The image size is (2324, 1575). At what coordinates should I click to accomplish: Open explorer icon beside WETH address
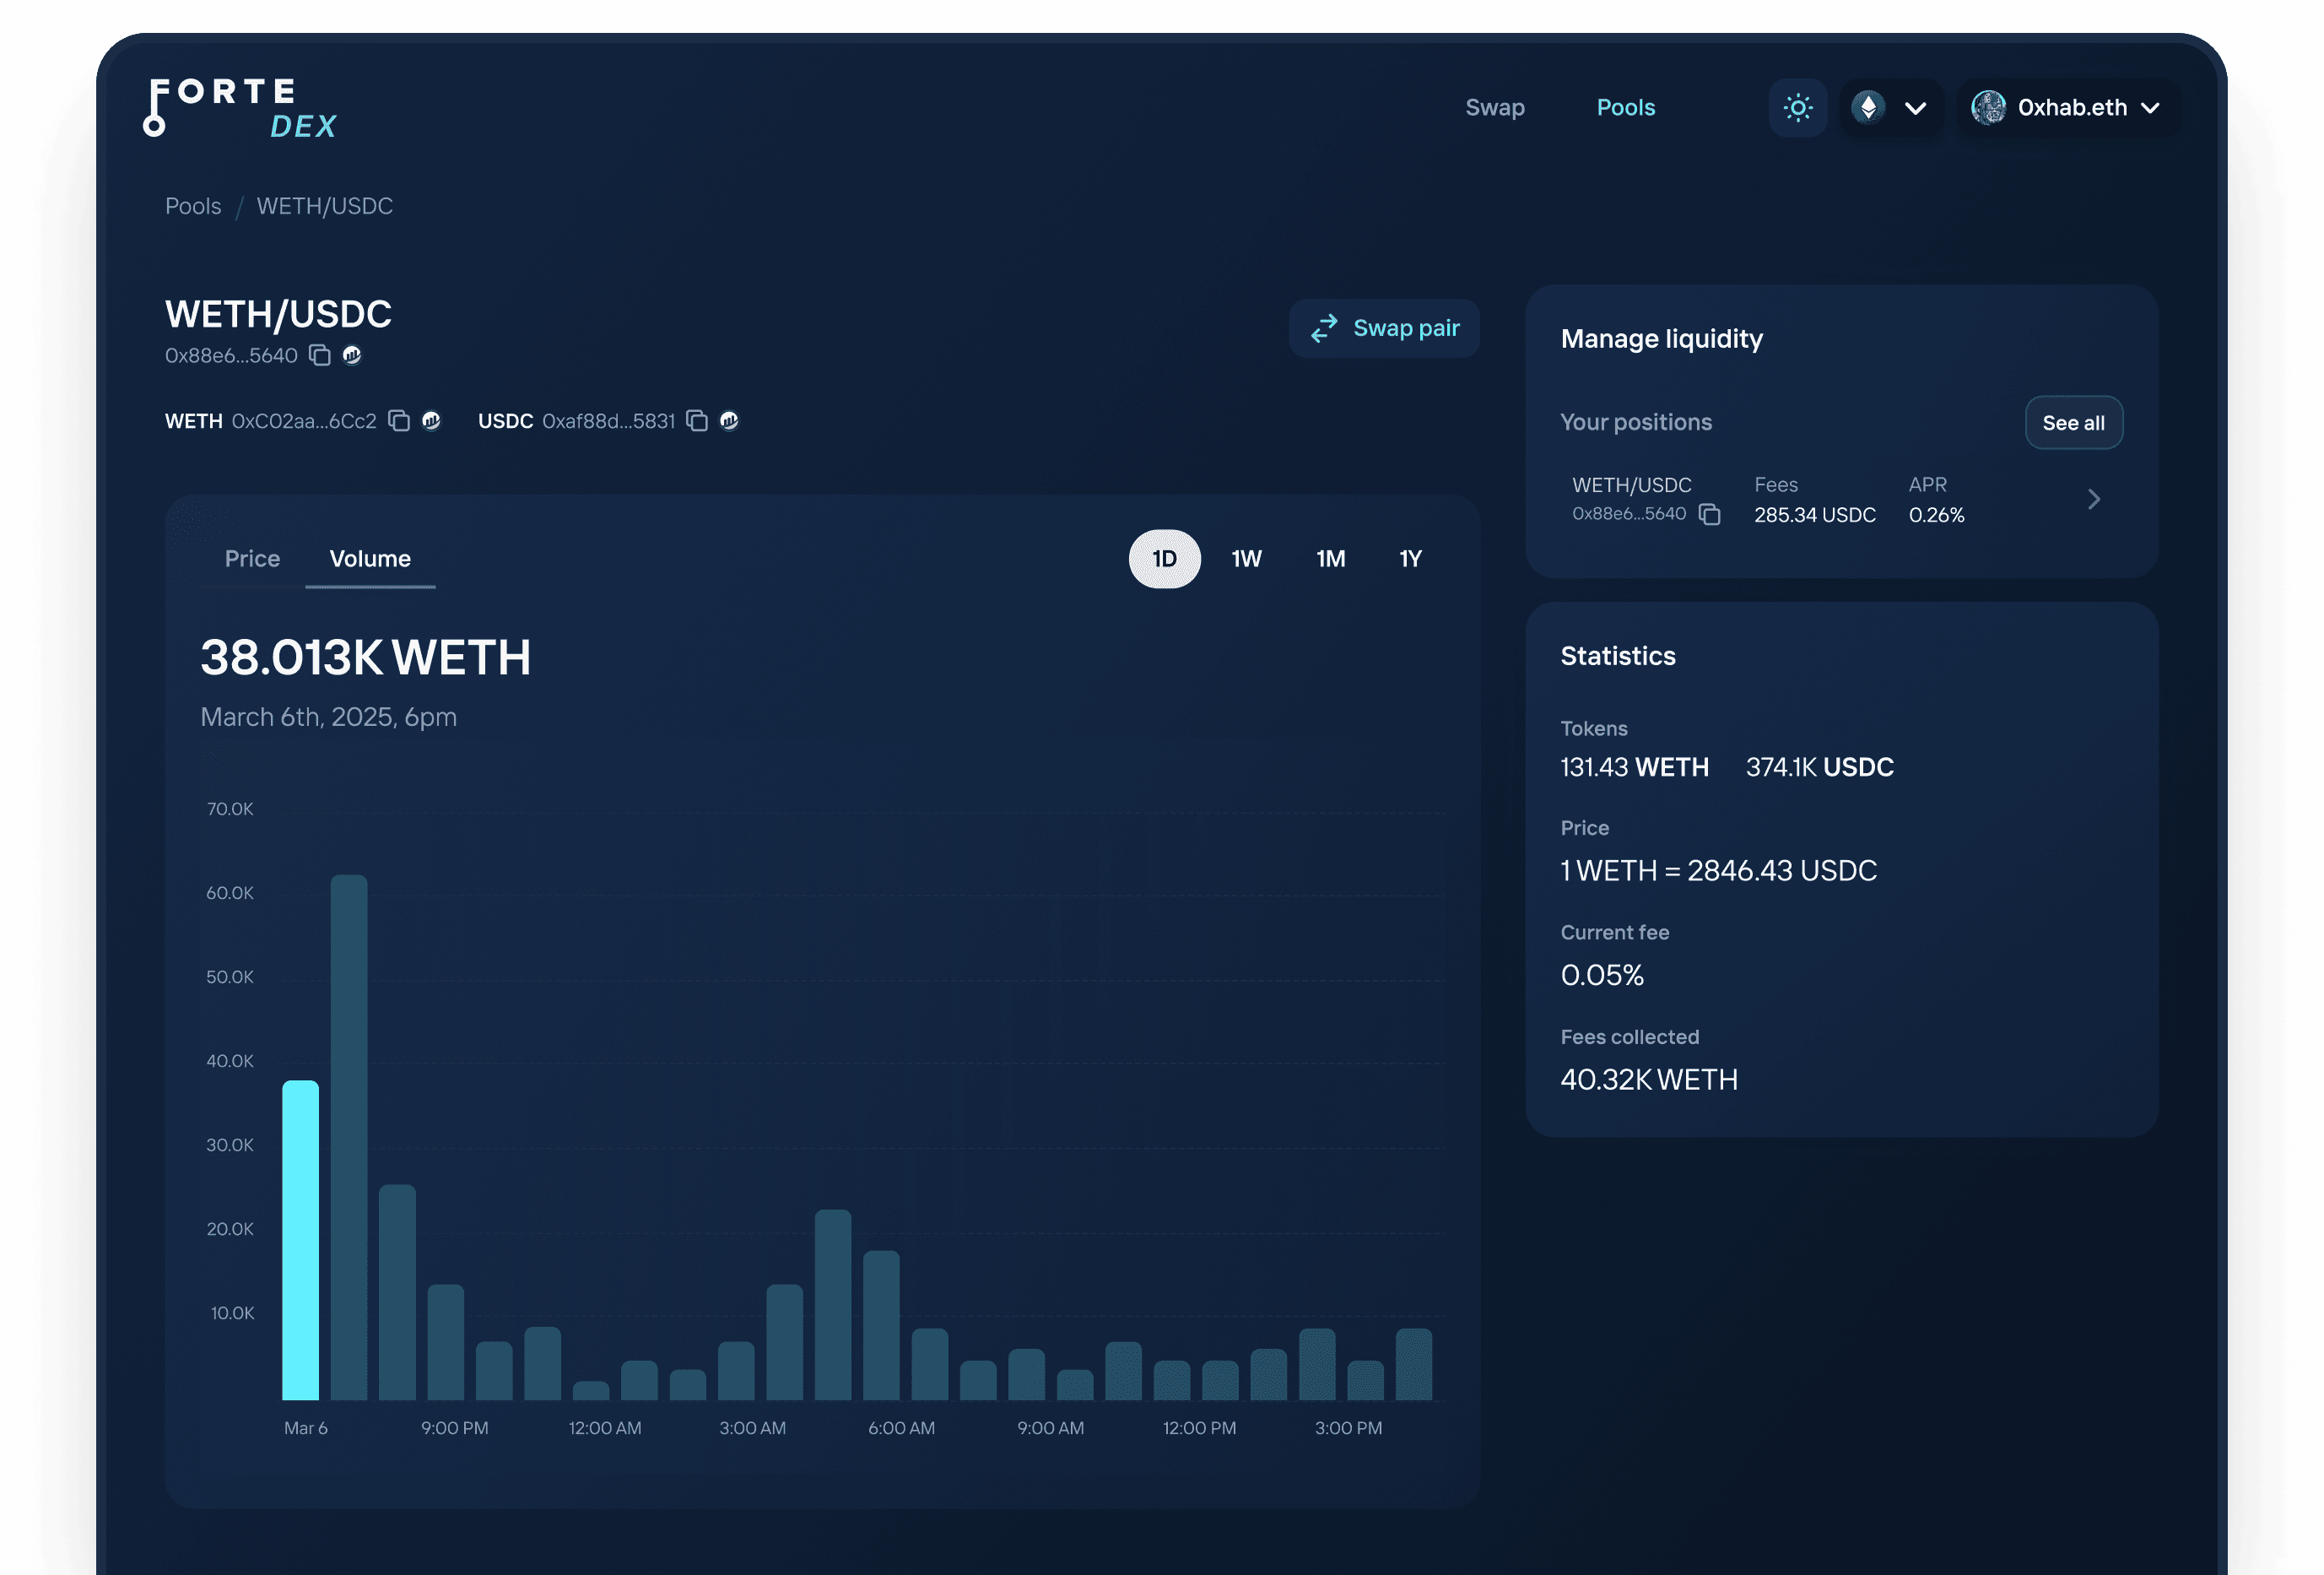(x=431, y=421)
